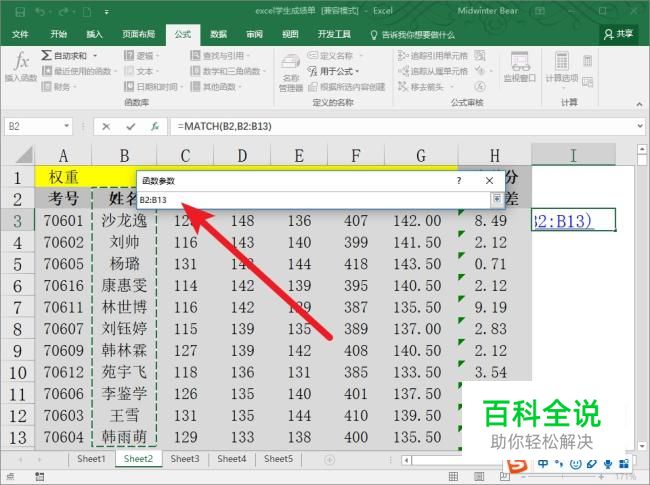This screenshot has width=650, height=485.
Task: Confirm the formula with the checkmark button
Action: [131, 126]
